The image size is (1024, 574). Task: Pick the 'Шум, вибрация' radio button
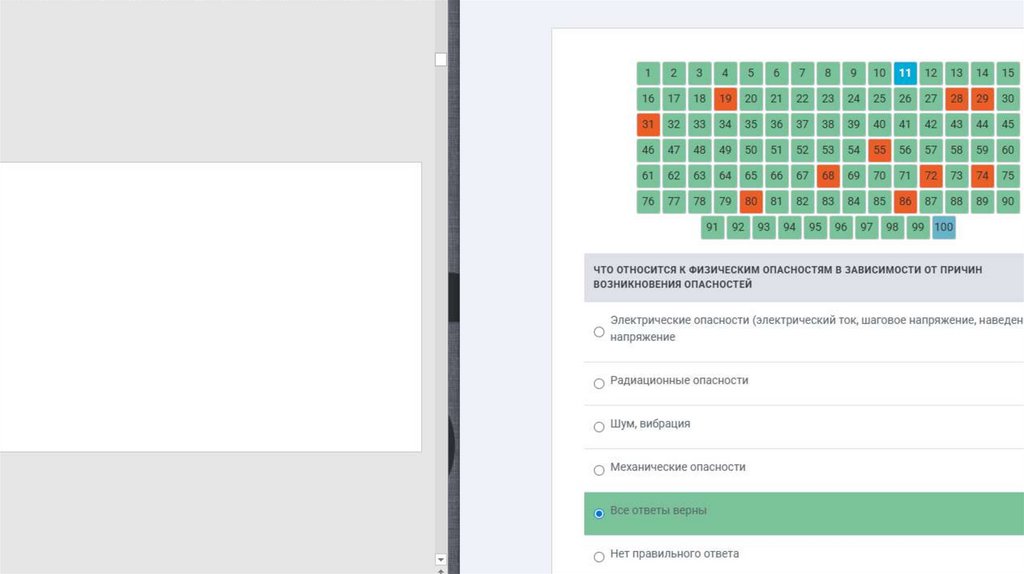(599, 426)
